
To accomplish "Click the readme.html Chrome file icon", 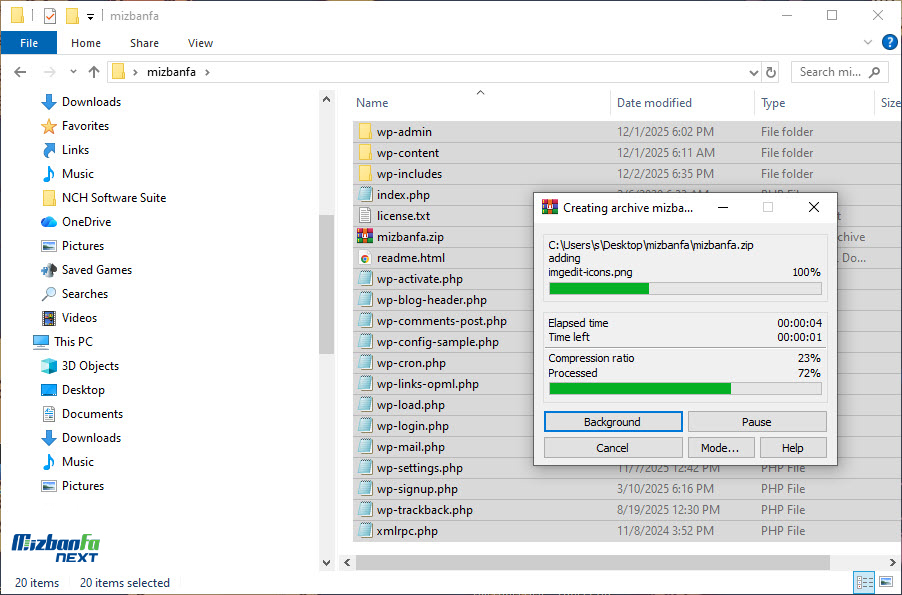I will tap(365, 258).
